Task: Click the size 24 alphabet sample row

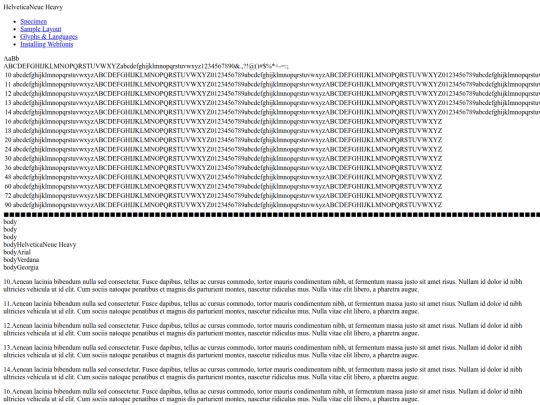Action: coord(223,149)
